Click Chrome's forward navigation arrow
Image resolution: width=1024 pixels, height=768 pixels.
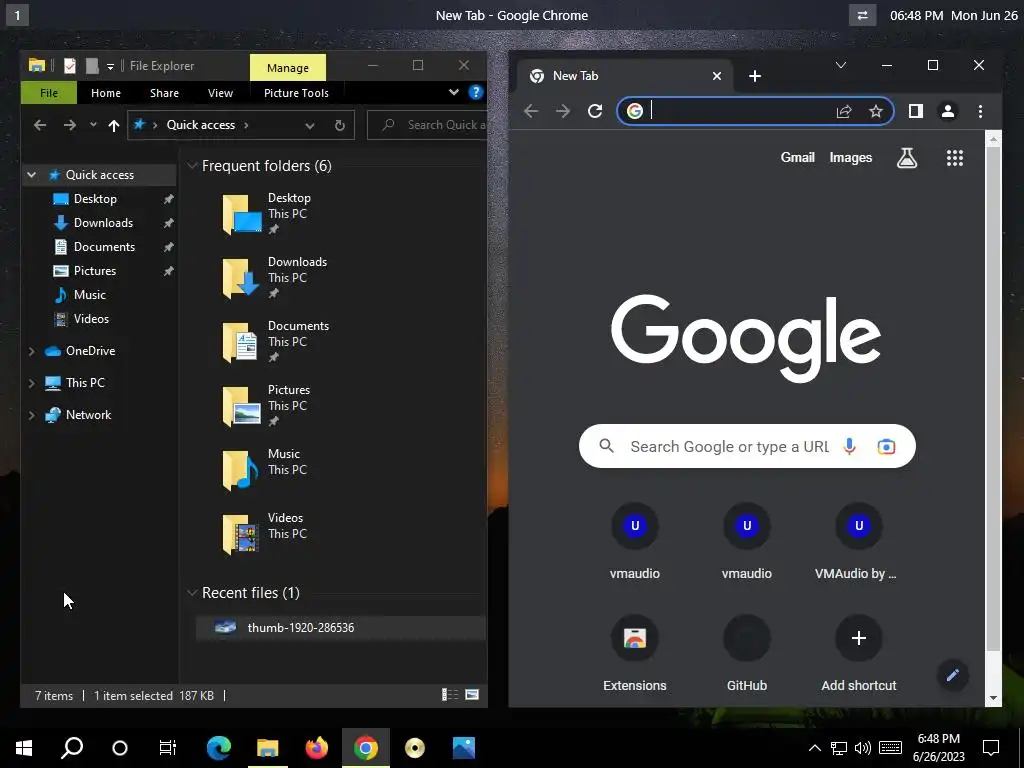562,112
